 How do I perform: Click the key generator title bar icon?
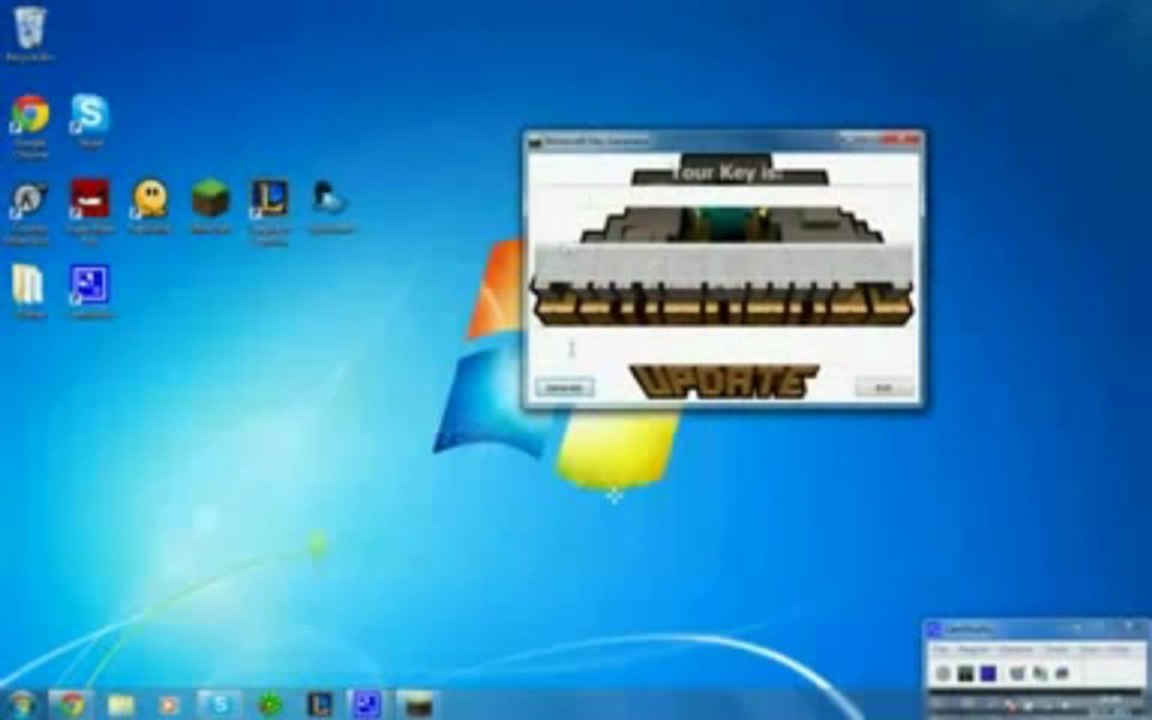[x=535, y=141]
